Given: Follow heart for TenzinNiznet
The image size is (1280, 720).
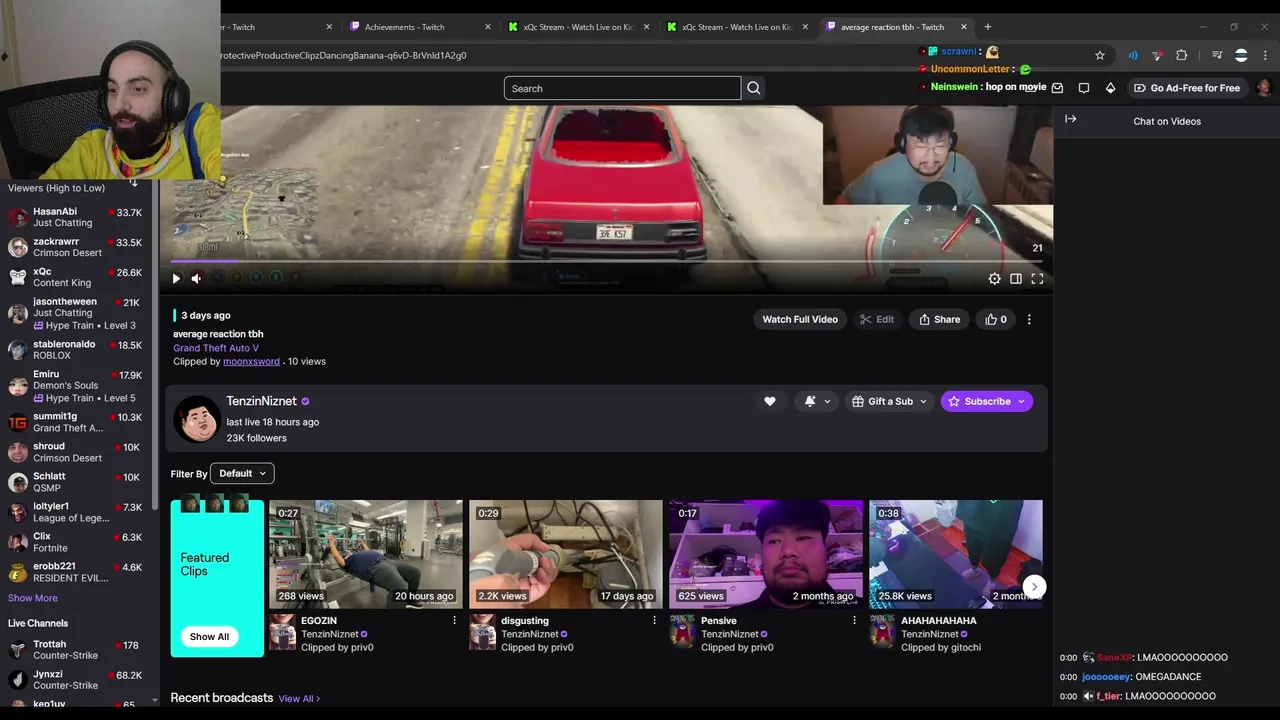Looking at the screenshot, I should pyautogui.click(x=770, y=401).
